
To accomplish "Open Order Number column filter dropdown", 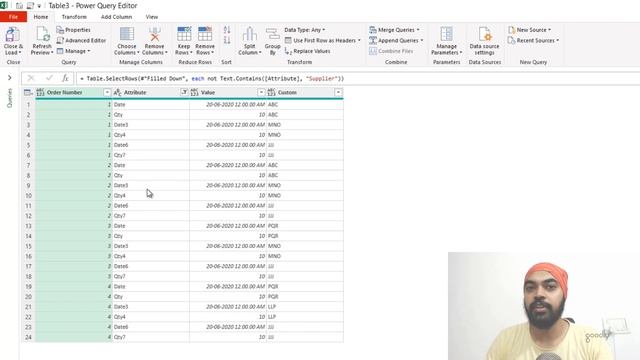I will (107, 93).
